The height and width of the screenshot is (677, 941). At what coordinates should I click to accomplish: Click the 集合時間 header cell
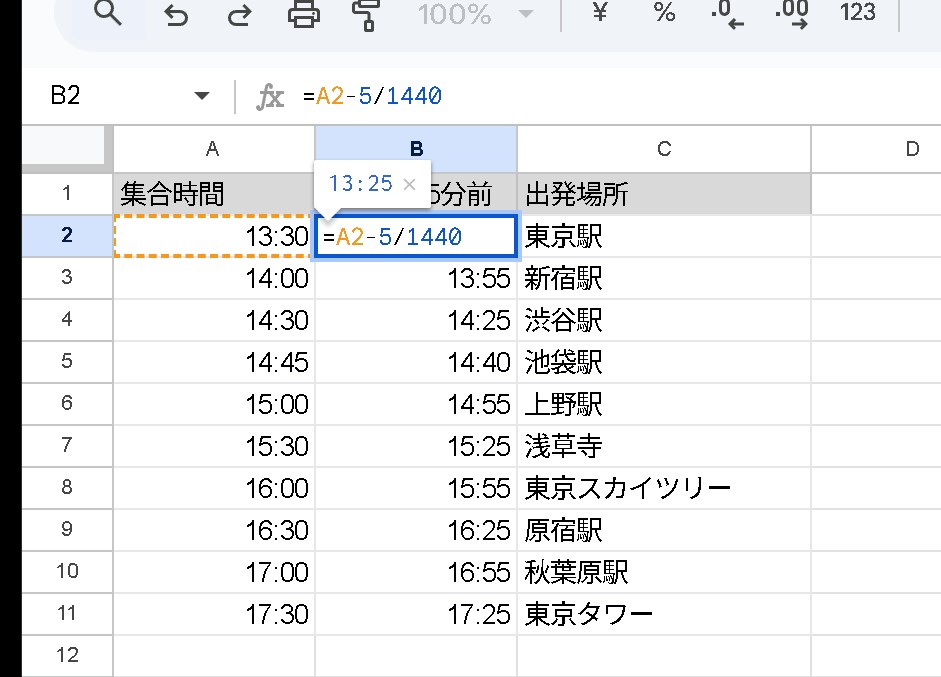click(x=213, y=193)
